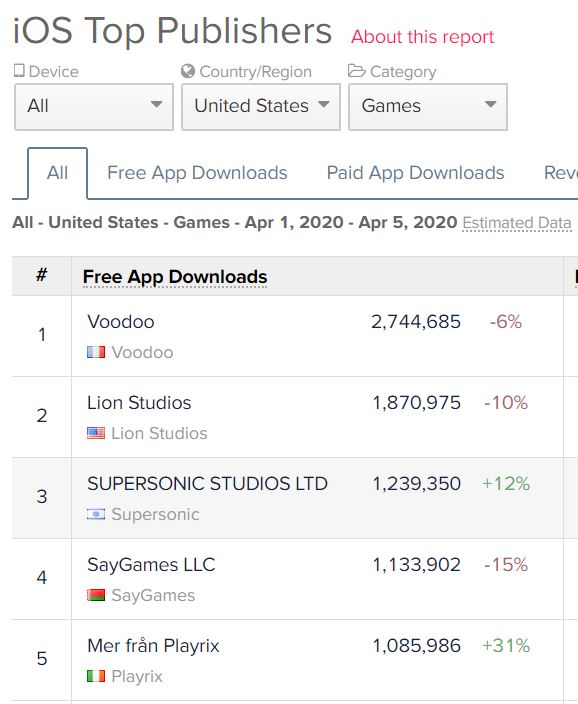Click the French flag next to Voodoo
Viewport: 578px width, 704px height.
coord(96,352)
